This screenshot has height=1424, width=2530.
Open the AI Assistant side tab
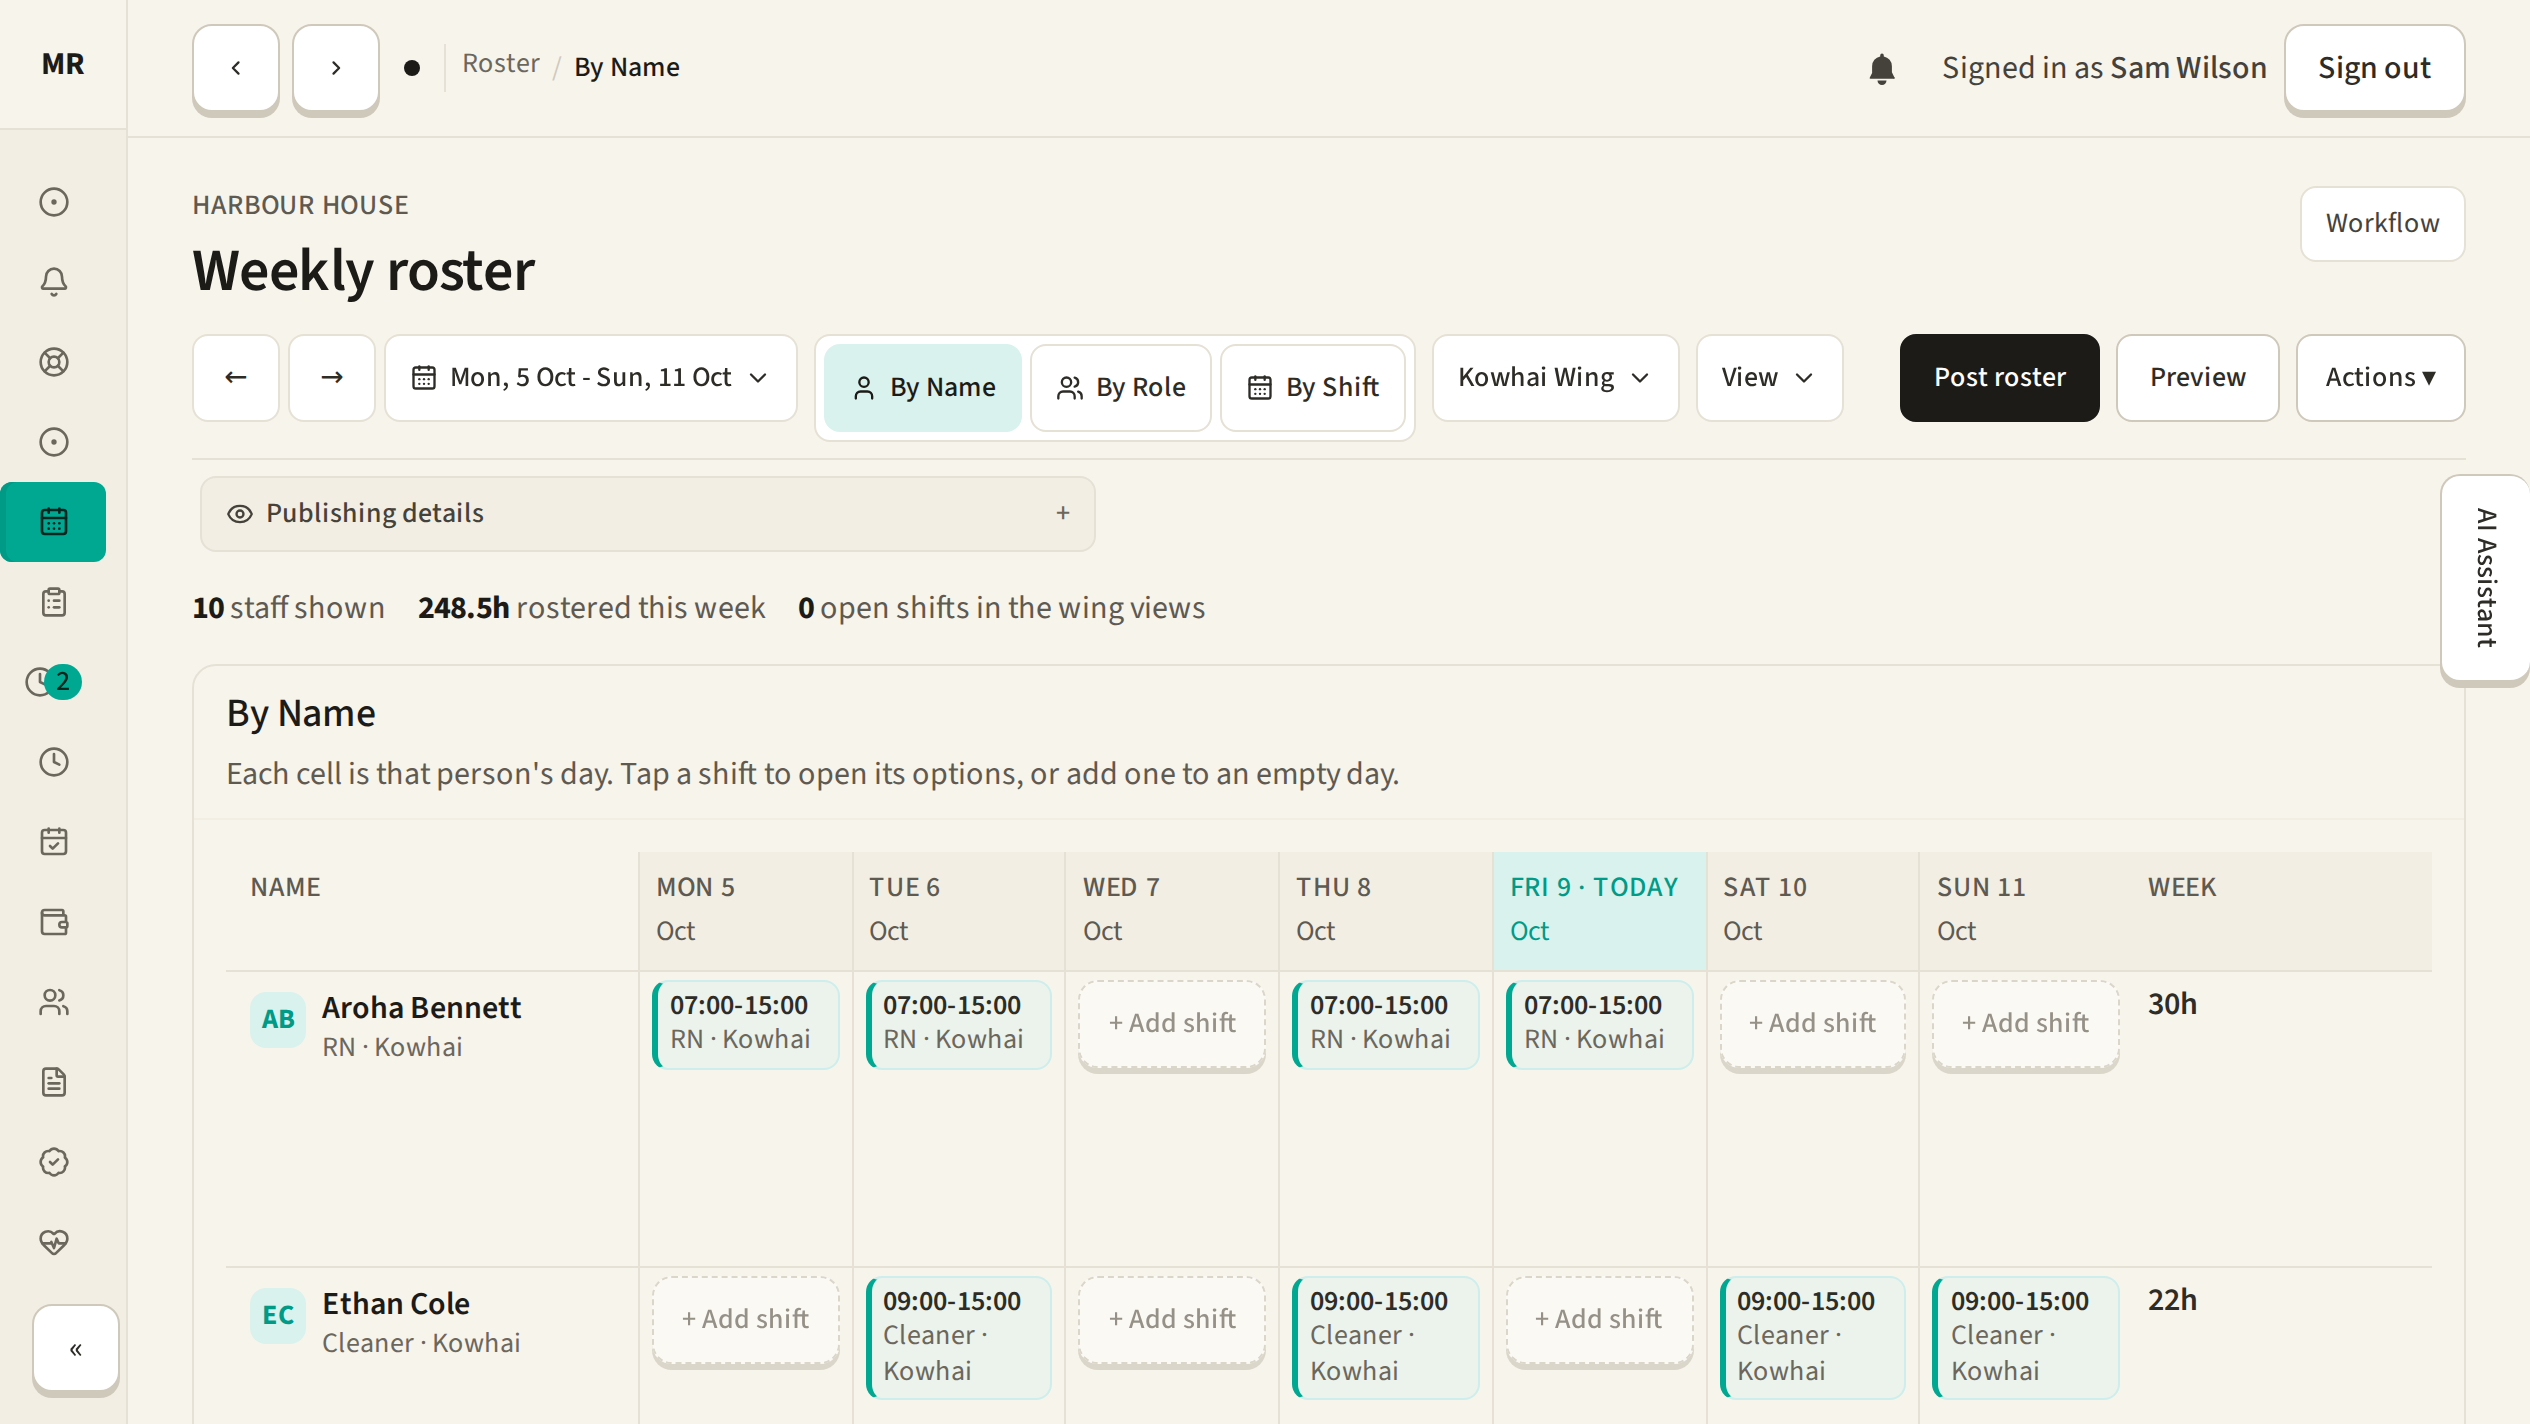(2486, 579)
